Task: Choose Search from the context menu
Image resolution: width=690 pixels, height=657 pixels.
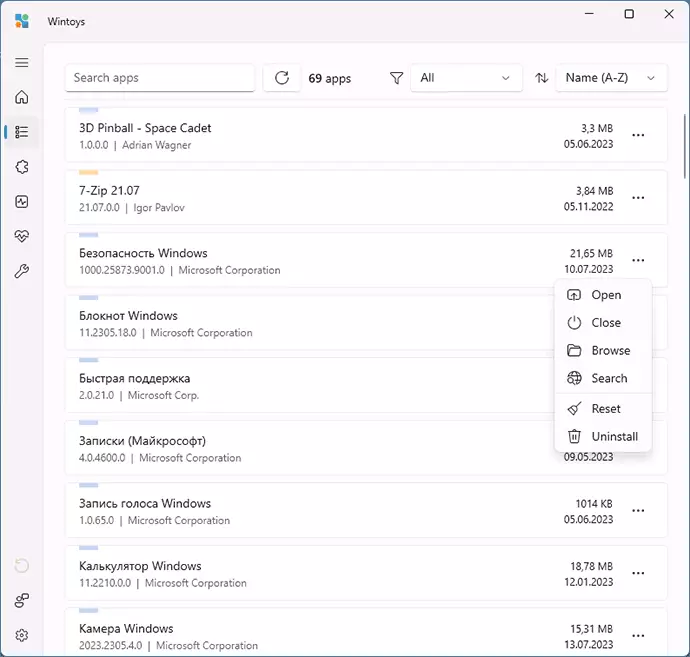Action: pyautogui.click(x=603, y=378)
